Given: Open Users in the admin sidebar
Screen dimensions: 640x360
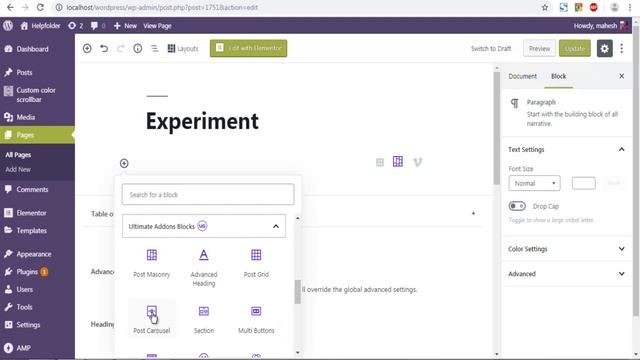Looking at the screenshot, I should pos(24,289).
